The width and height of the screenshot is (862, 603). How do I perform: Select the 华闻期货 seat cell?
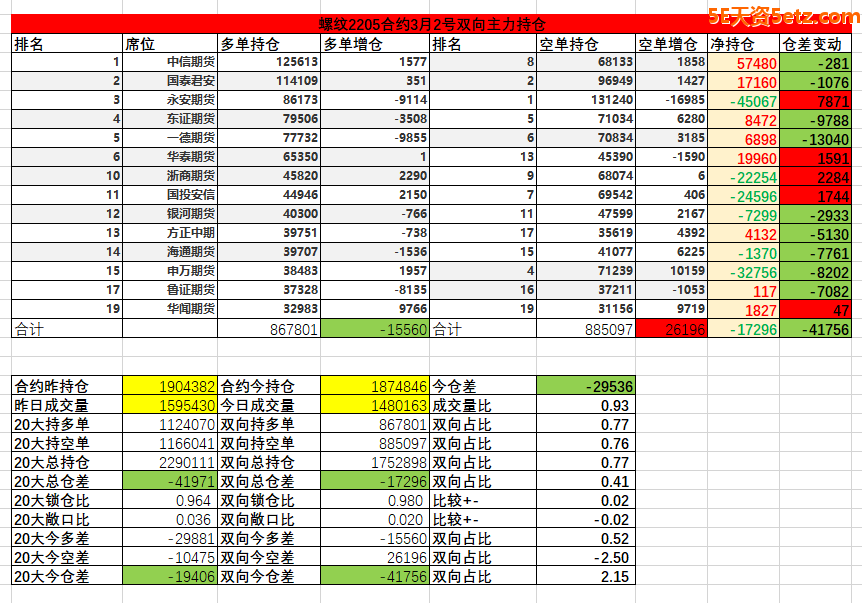click(x=169, y=309)
